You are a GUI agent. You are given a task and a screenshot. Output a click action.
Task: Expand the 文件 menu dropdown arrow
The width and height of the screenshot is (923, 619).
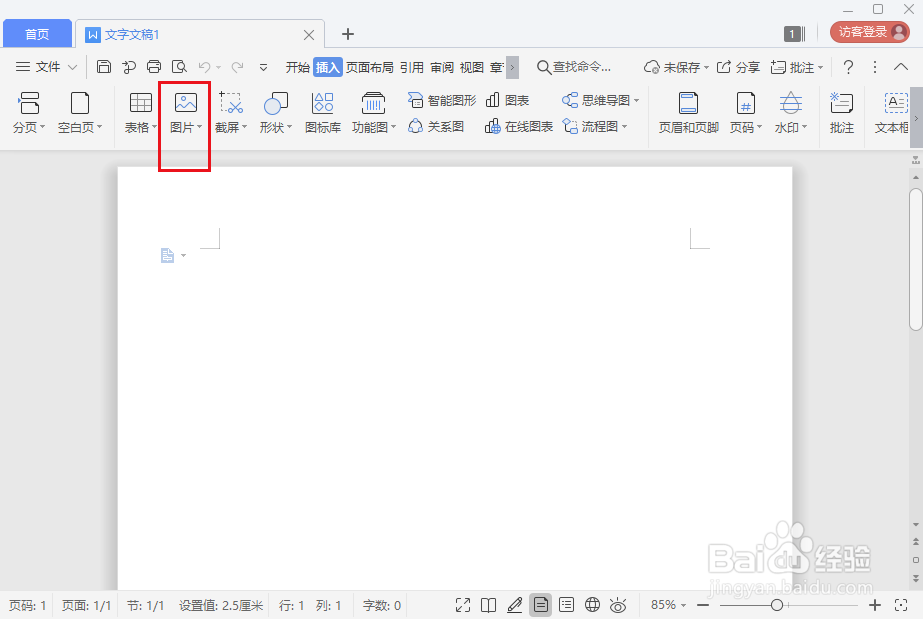[72, 67]
